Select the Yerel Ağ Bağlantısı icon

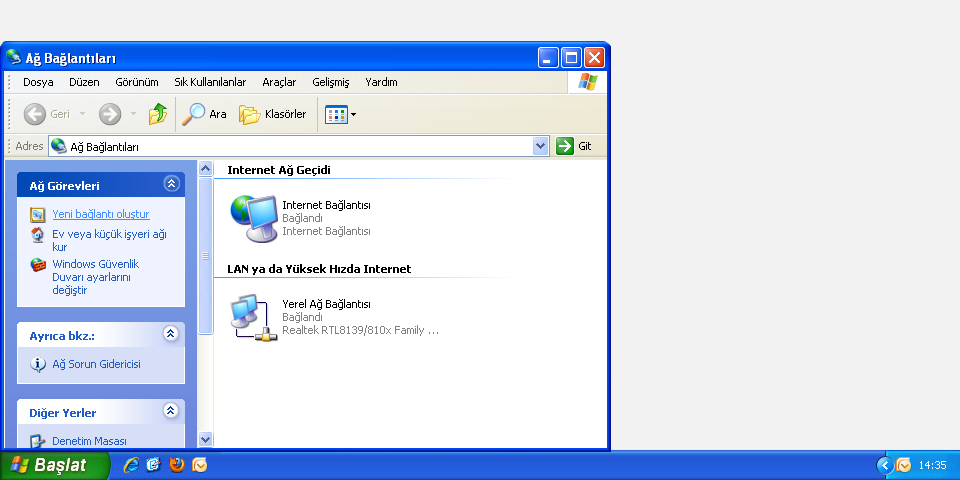253,317
